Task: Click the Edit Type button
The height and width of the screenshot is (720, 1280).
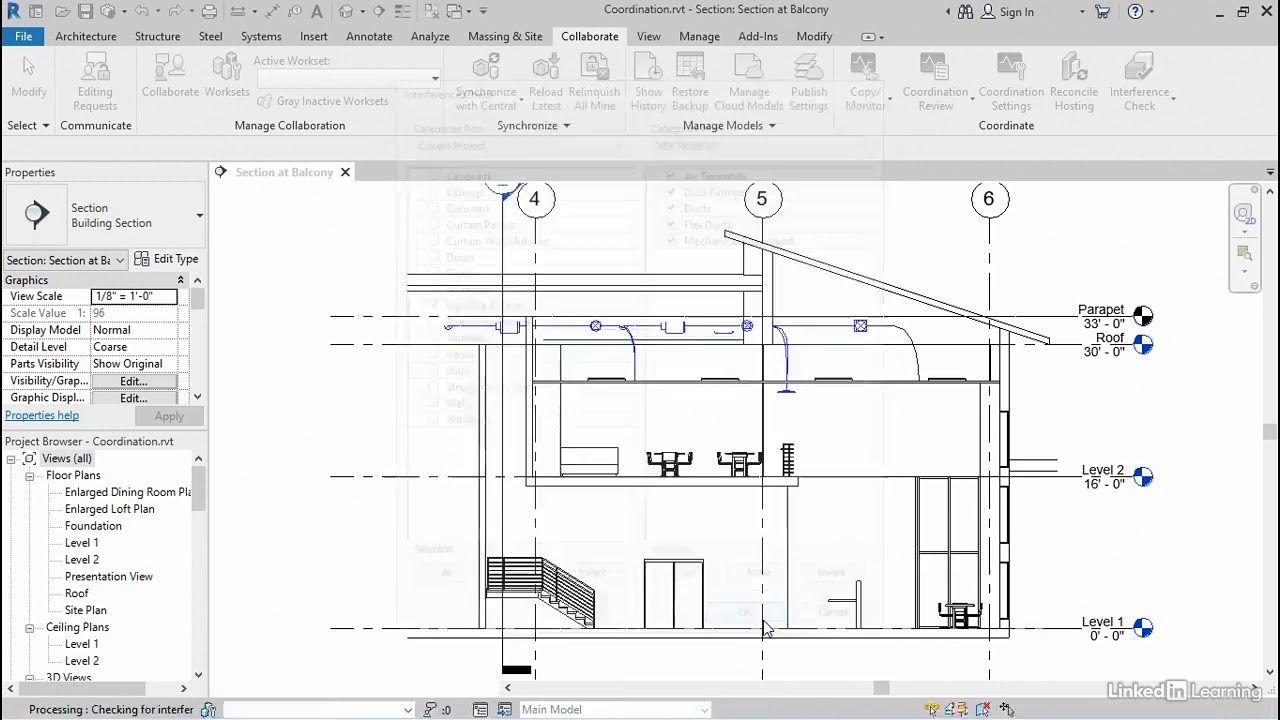Action: click(166, 259)
